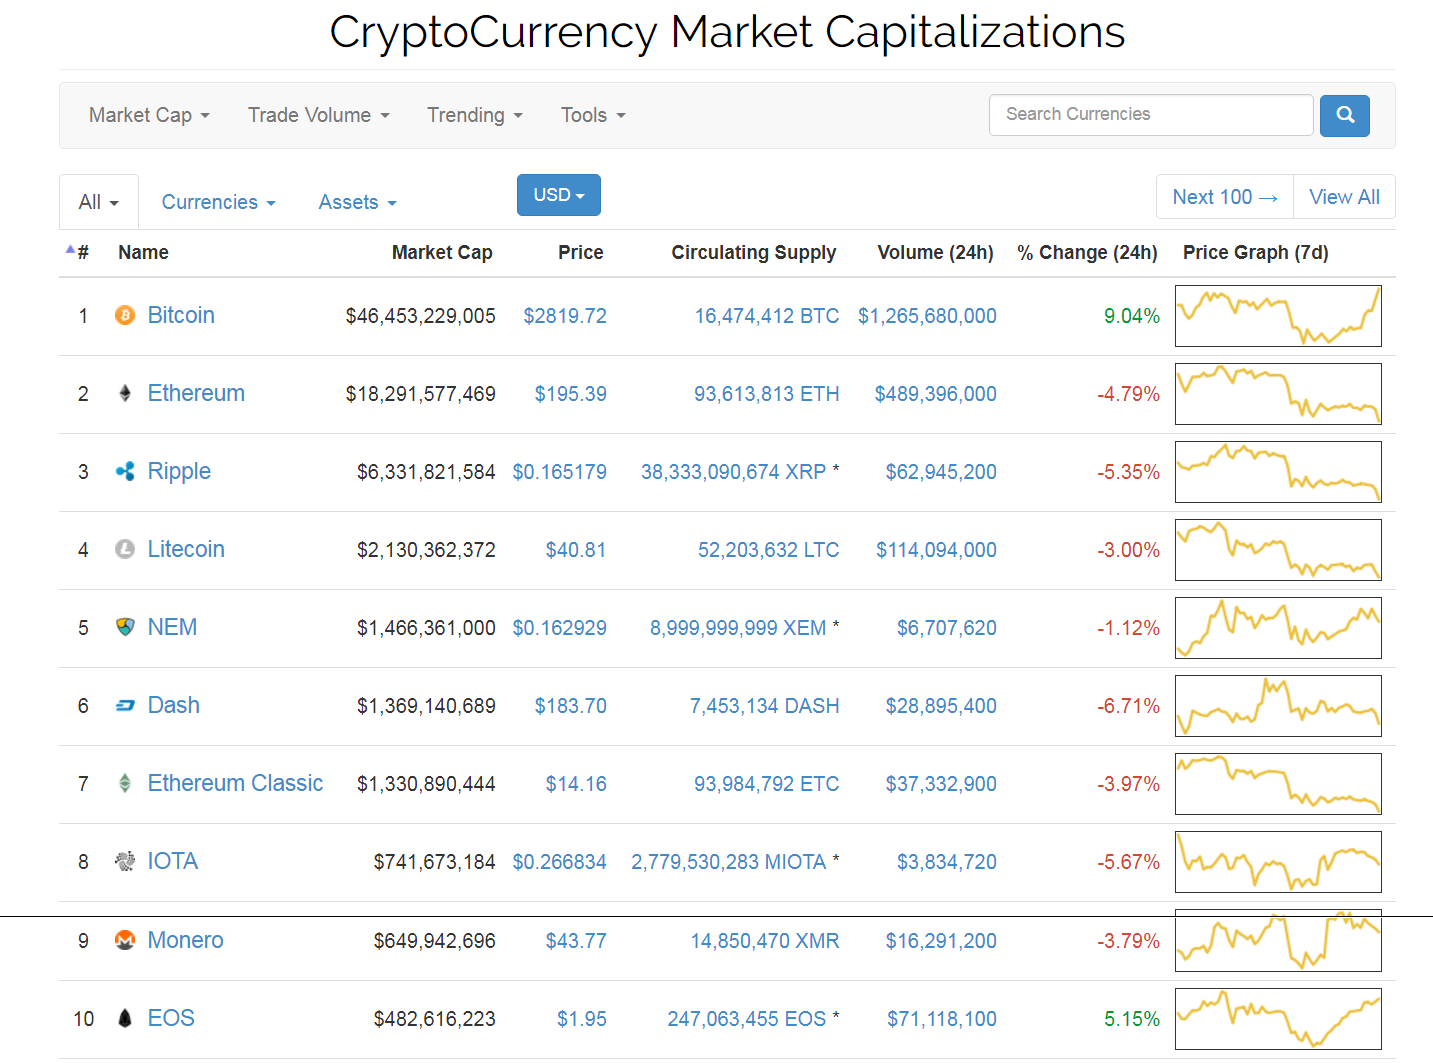Click the Monero logo icon
The width and height of the screenshot is (1433, 1063).
(x=125, y=941)
